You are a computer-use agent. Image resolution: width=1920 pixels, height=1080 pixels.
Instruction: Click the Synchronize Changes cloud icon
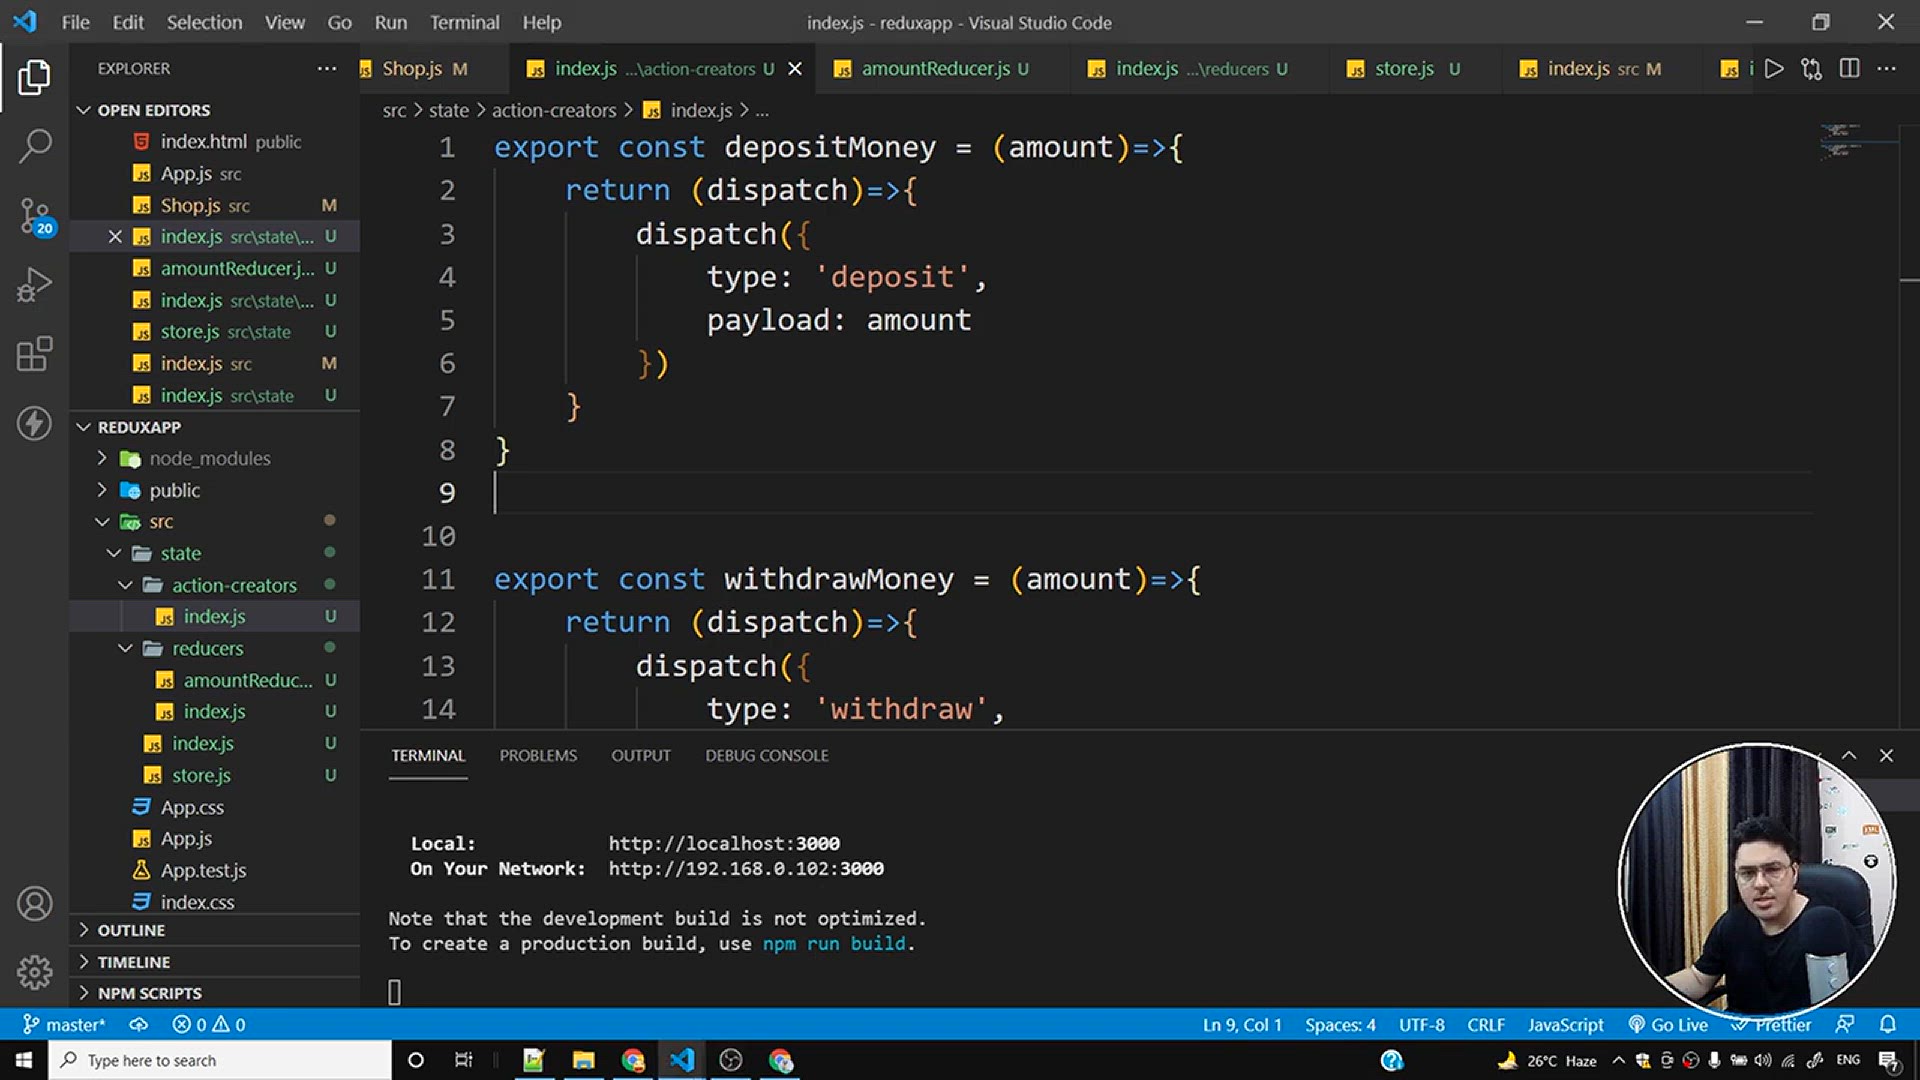pos(139,1024)
